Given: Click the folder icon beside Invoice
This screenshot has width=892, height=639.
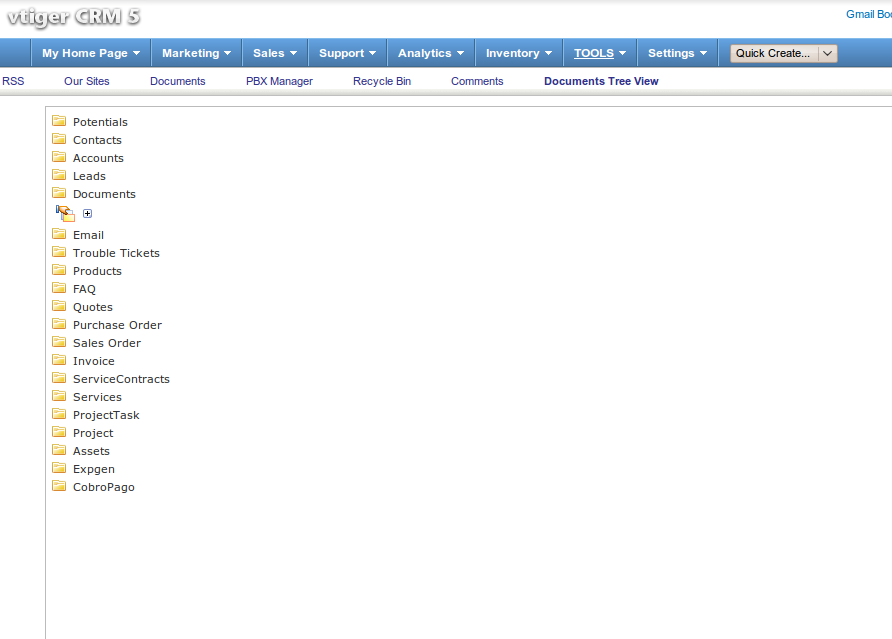Looking at the screenshot, I should [59, 360].
